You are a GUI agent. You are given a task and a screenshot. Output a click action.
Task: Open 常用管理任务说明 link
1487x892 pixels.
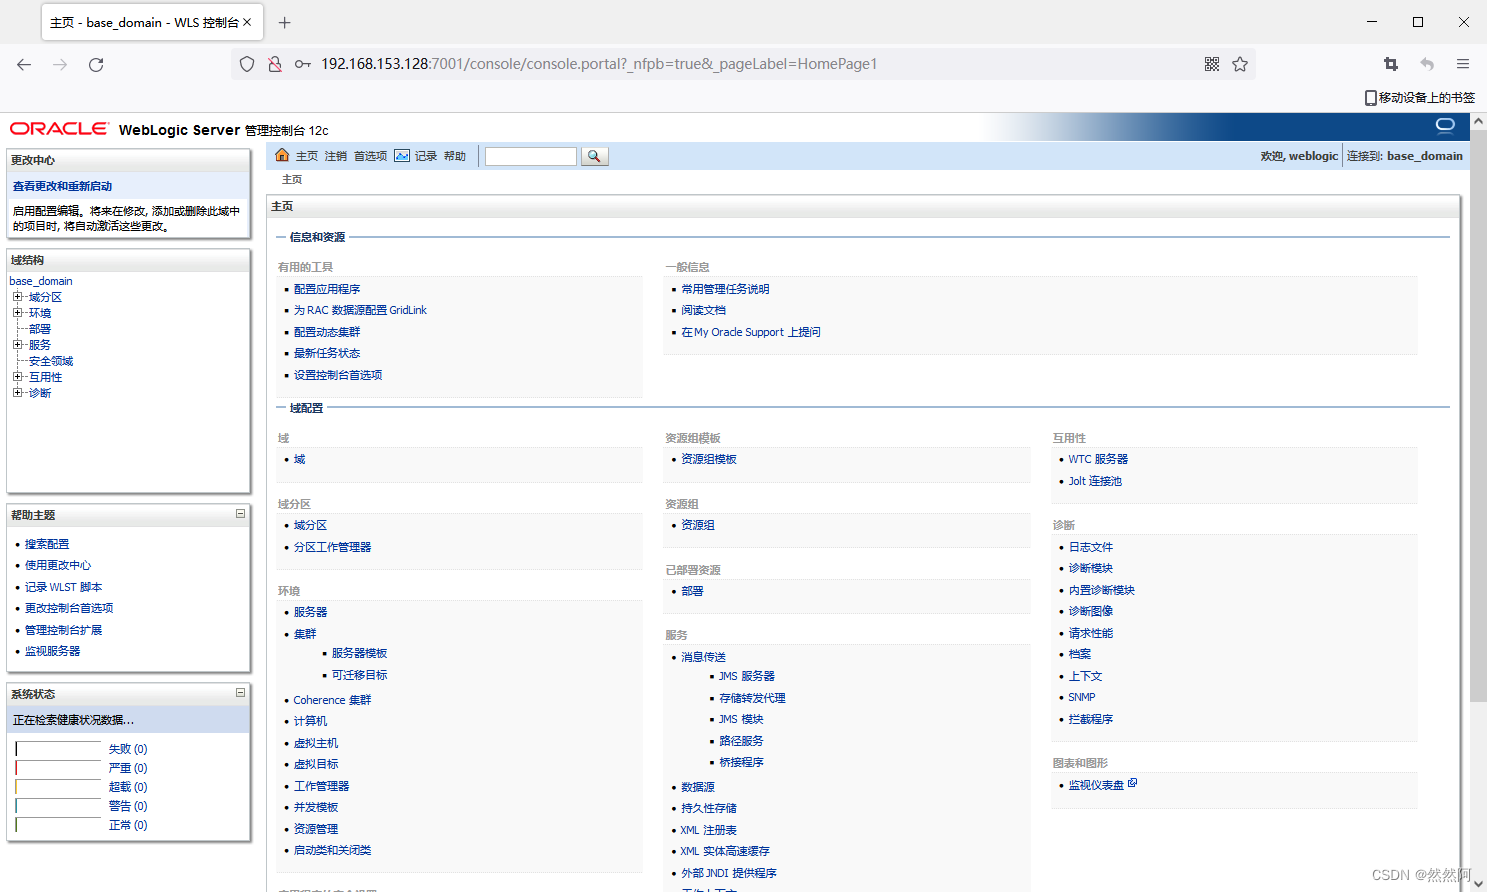coord(725,289)
